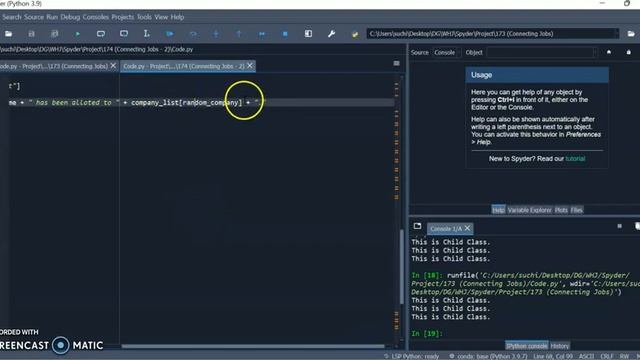
Task: Step into function debug icon
Action: pyautogui.click(x=216, y=34)
